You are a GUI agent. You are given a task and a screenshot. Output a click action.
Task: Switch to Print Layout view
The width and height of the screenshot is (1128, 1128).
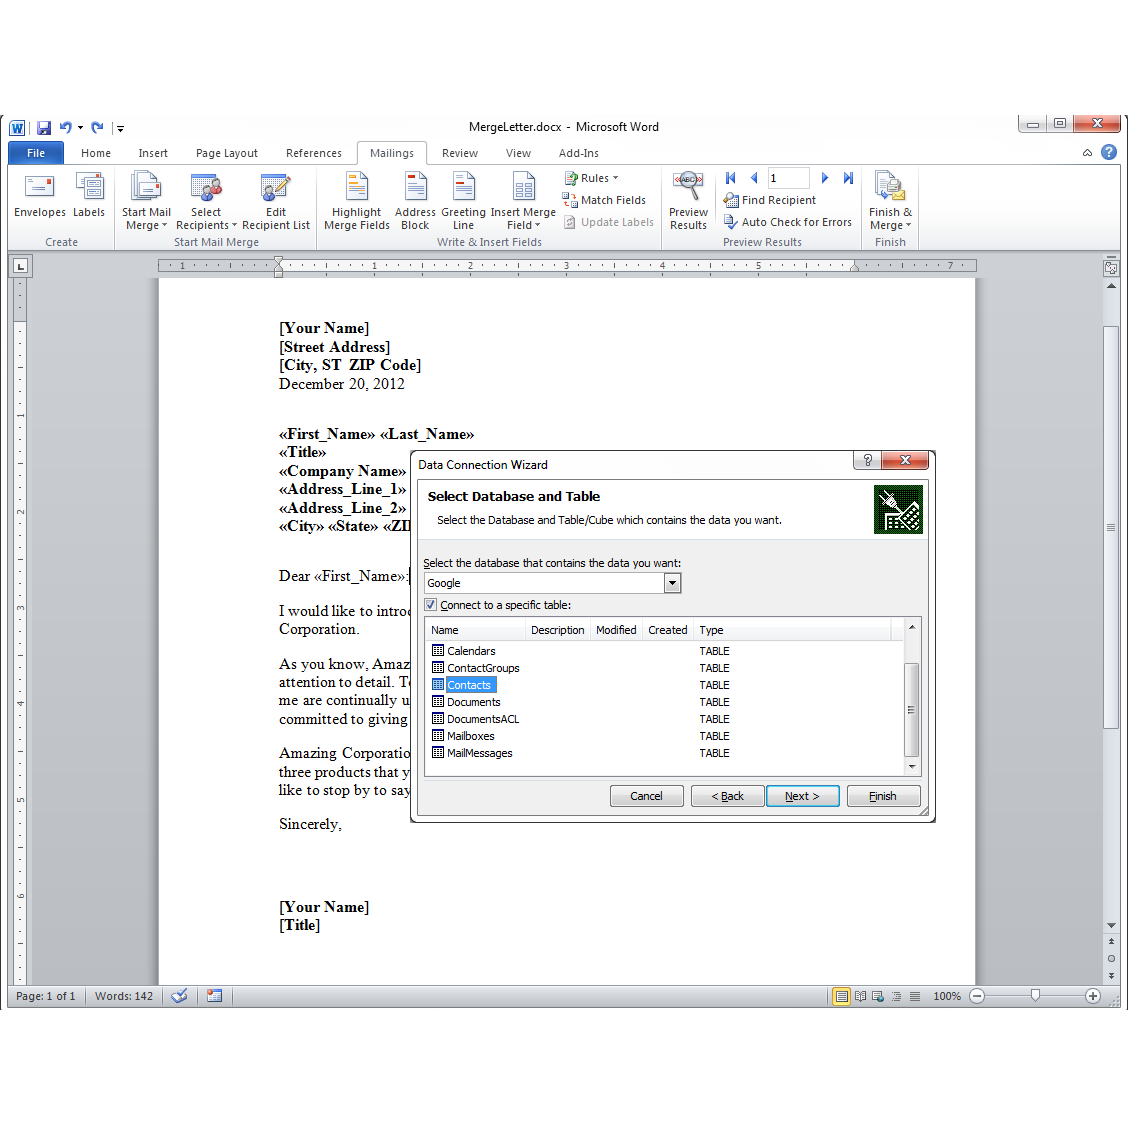coord(841,996)
